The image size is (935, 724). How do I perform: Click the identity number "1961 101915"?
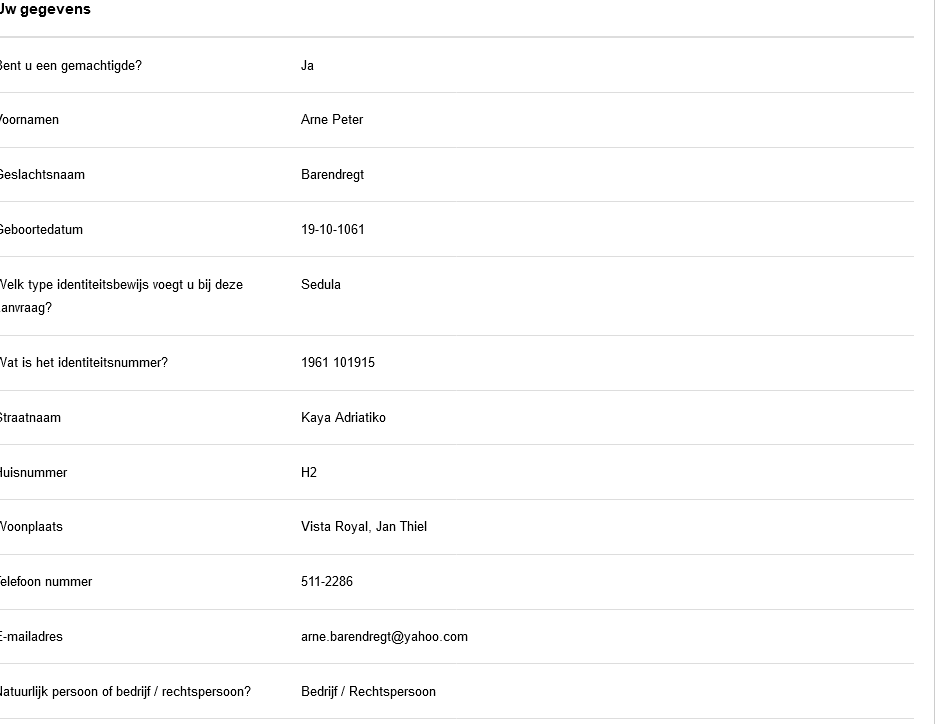[x=338, y=363]
